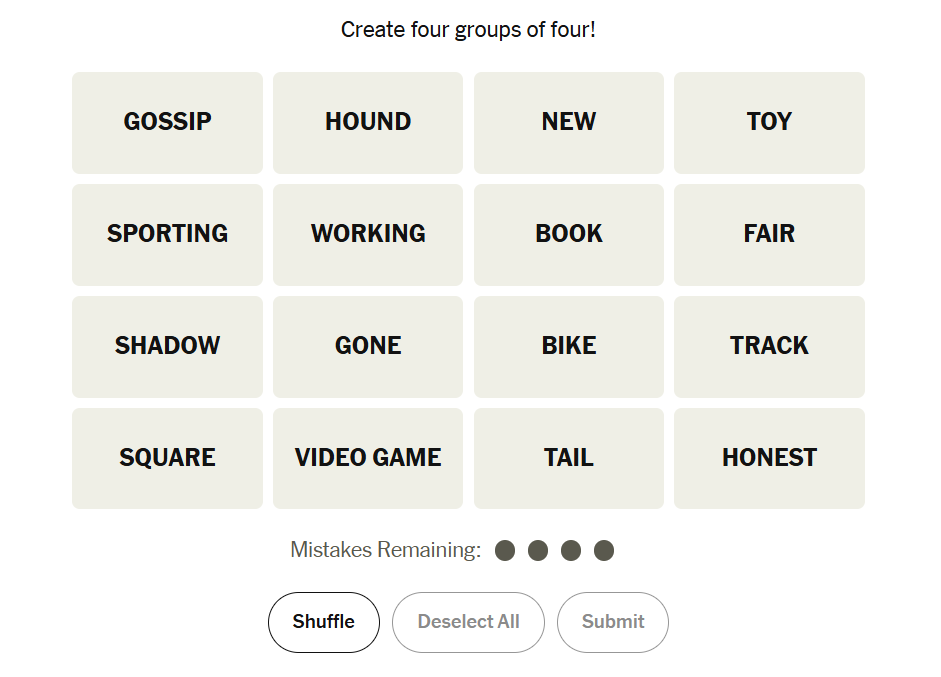Image resolution: width=941 pixels, height=677 pixels.
Task: Tap the TAIL tile
Action: click(569, 458)
